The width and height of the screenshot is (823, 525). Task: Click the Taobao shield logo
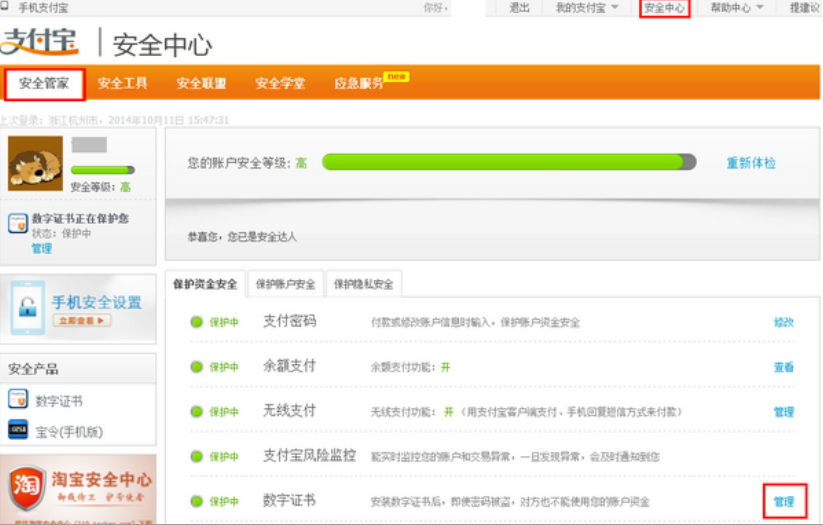point(26,487)
